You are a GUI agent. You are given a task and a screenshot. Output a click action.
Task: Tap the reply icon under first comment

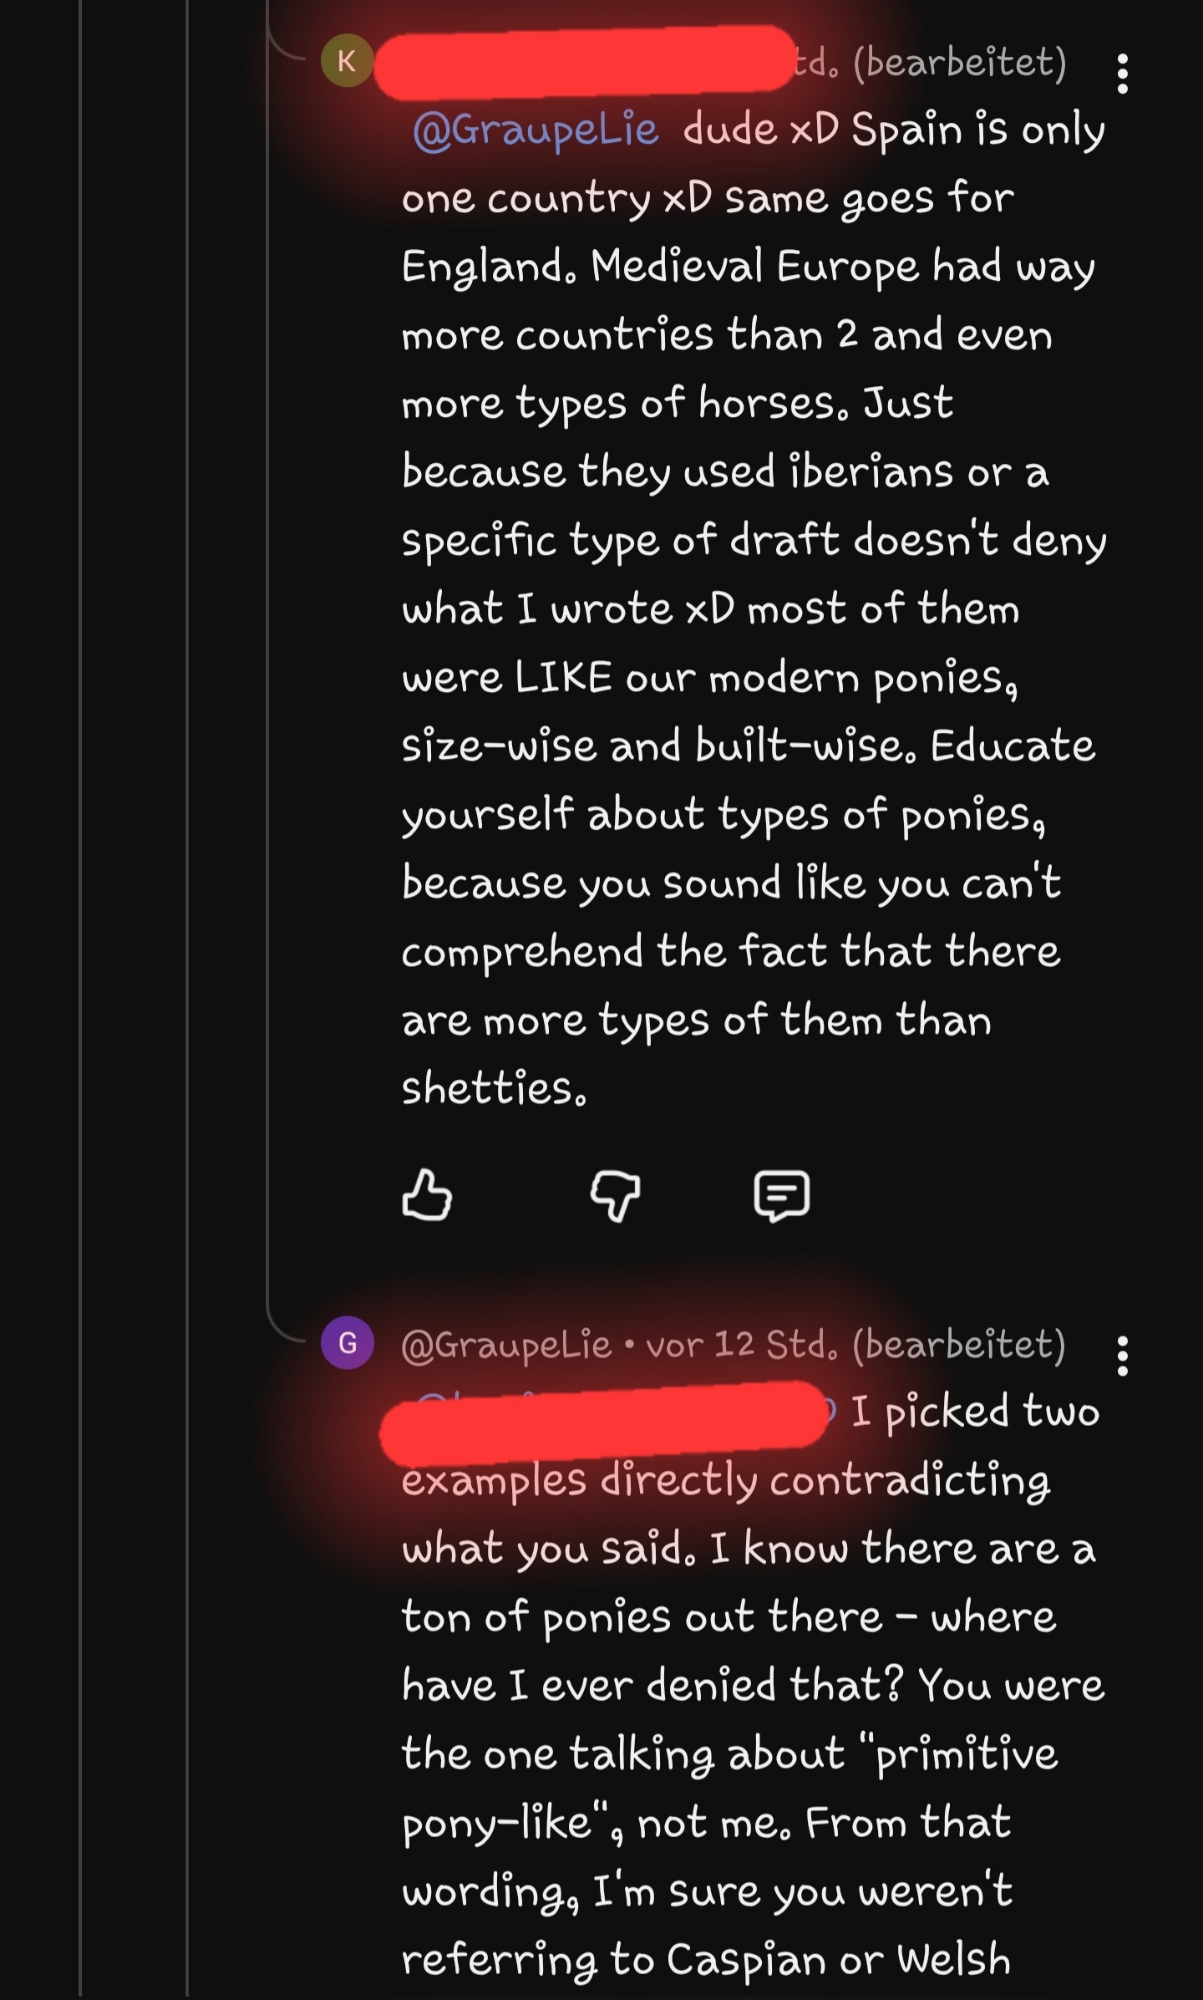[781, 1195]
